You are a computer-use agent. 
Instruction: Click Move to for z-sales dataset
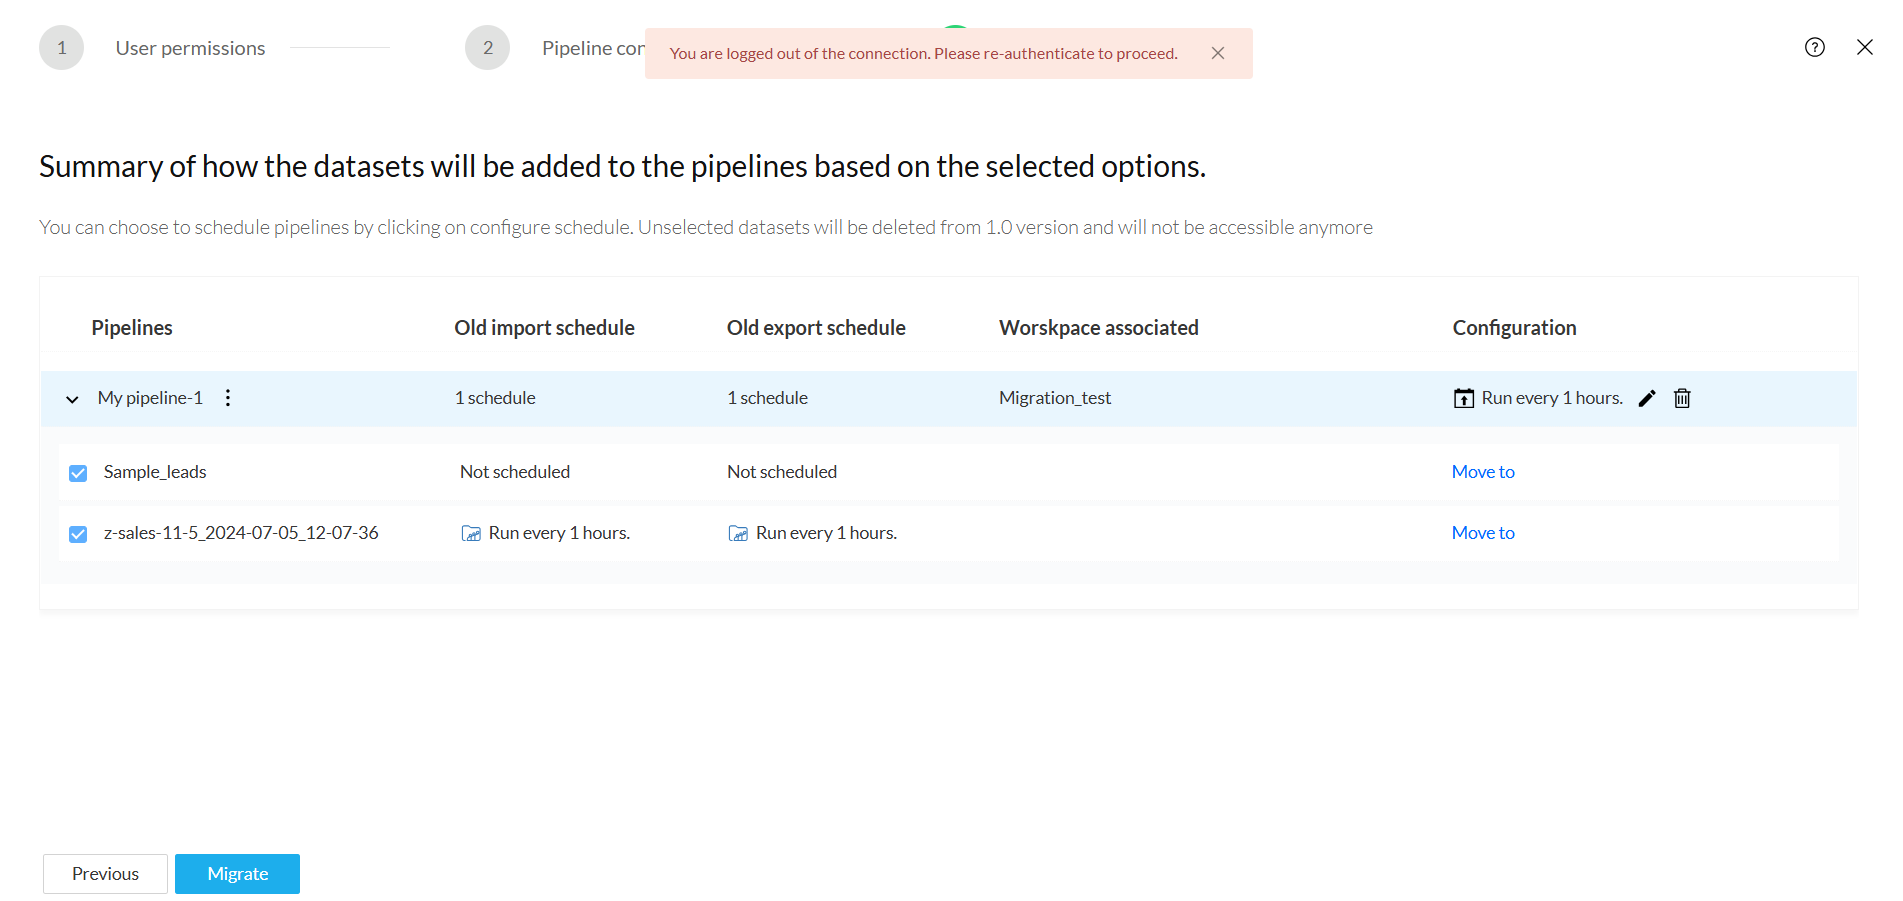click(1482, 533)
